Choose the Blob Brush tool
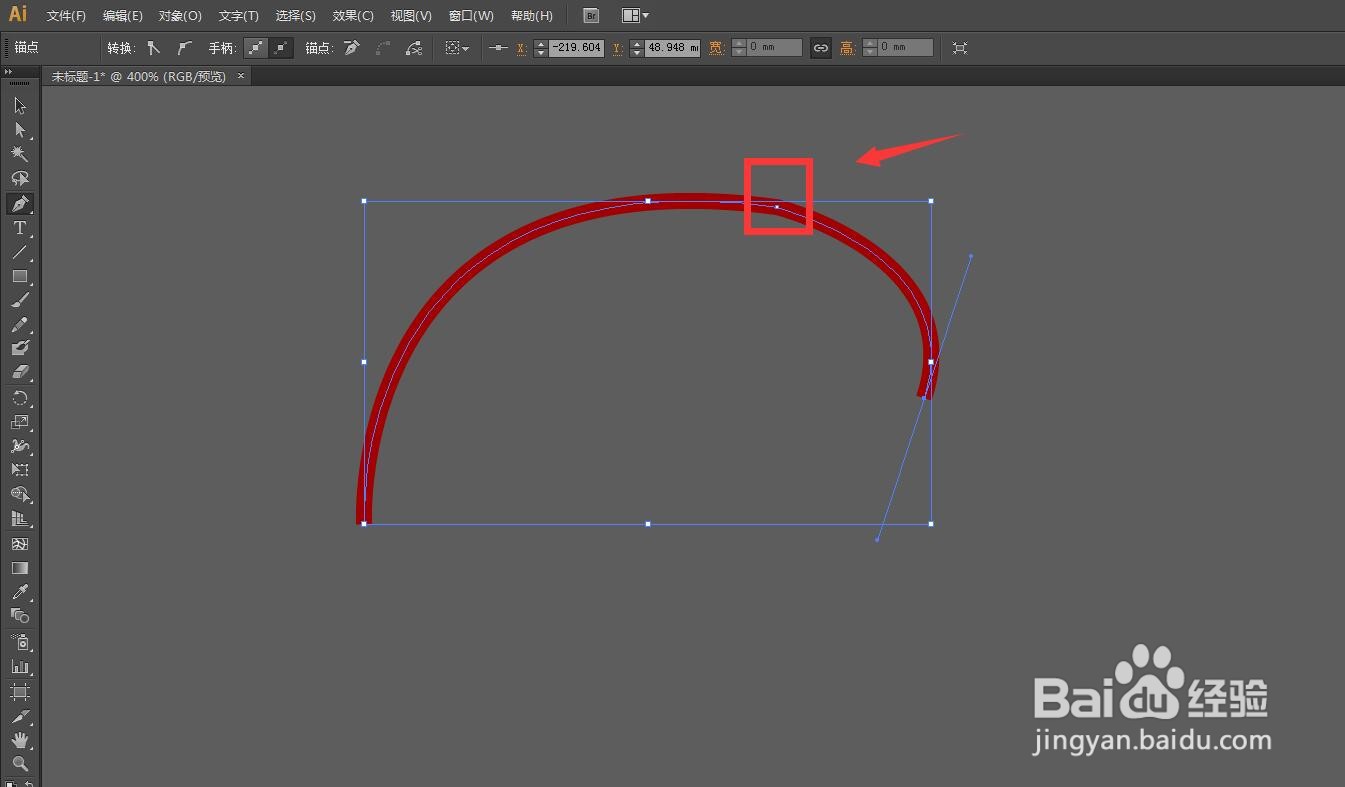This screenshot has width=1345, height=787. (20, 348)
